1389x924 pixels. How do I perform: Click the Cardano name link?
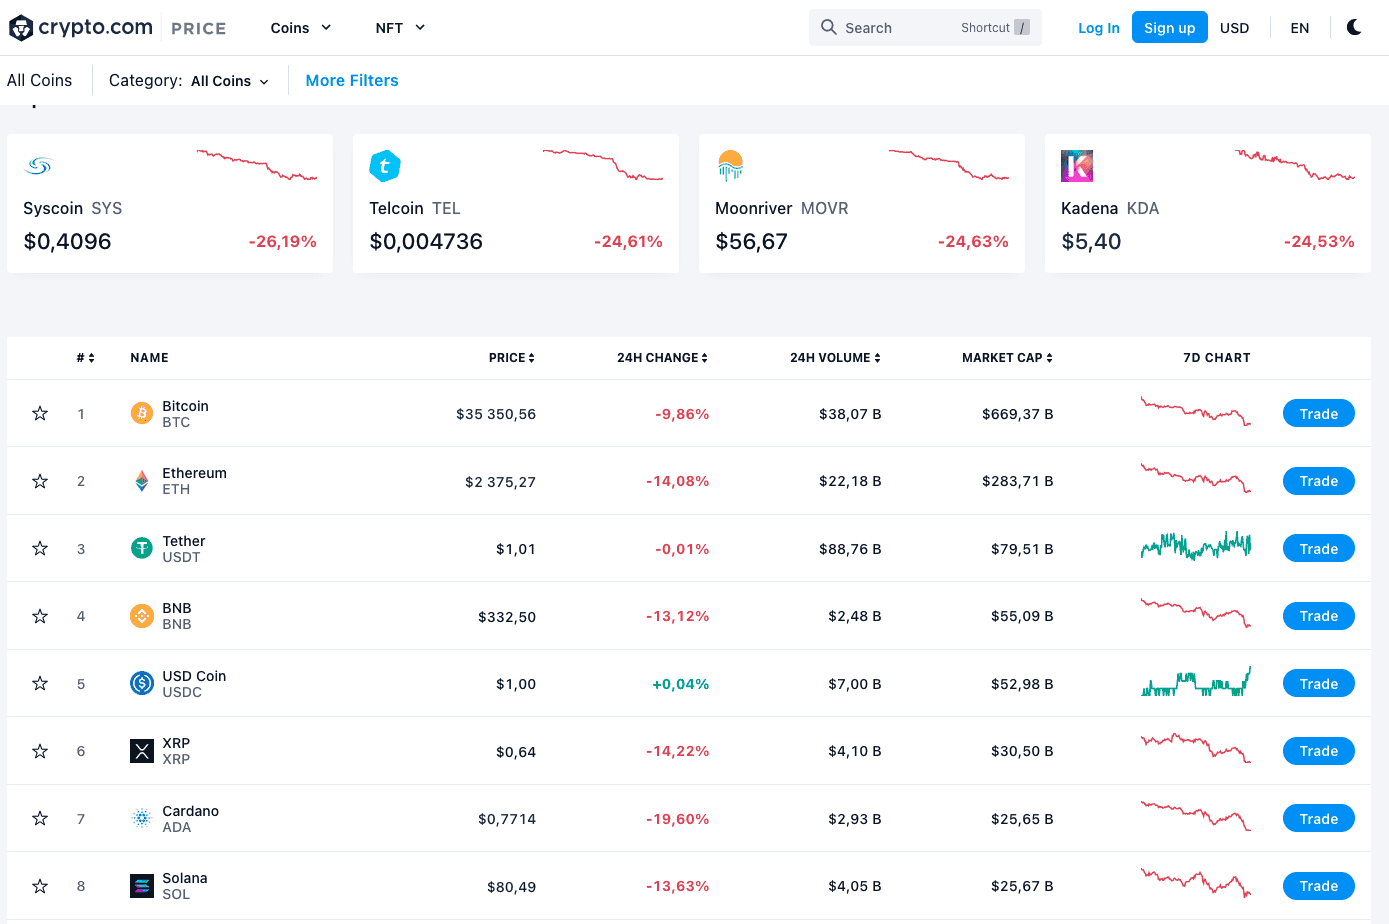(x=190, y=811)
